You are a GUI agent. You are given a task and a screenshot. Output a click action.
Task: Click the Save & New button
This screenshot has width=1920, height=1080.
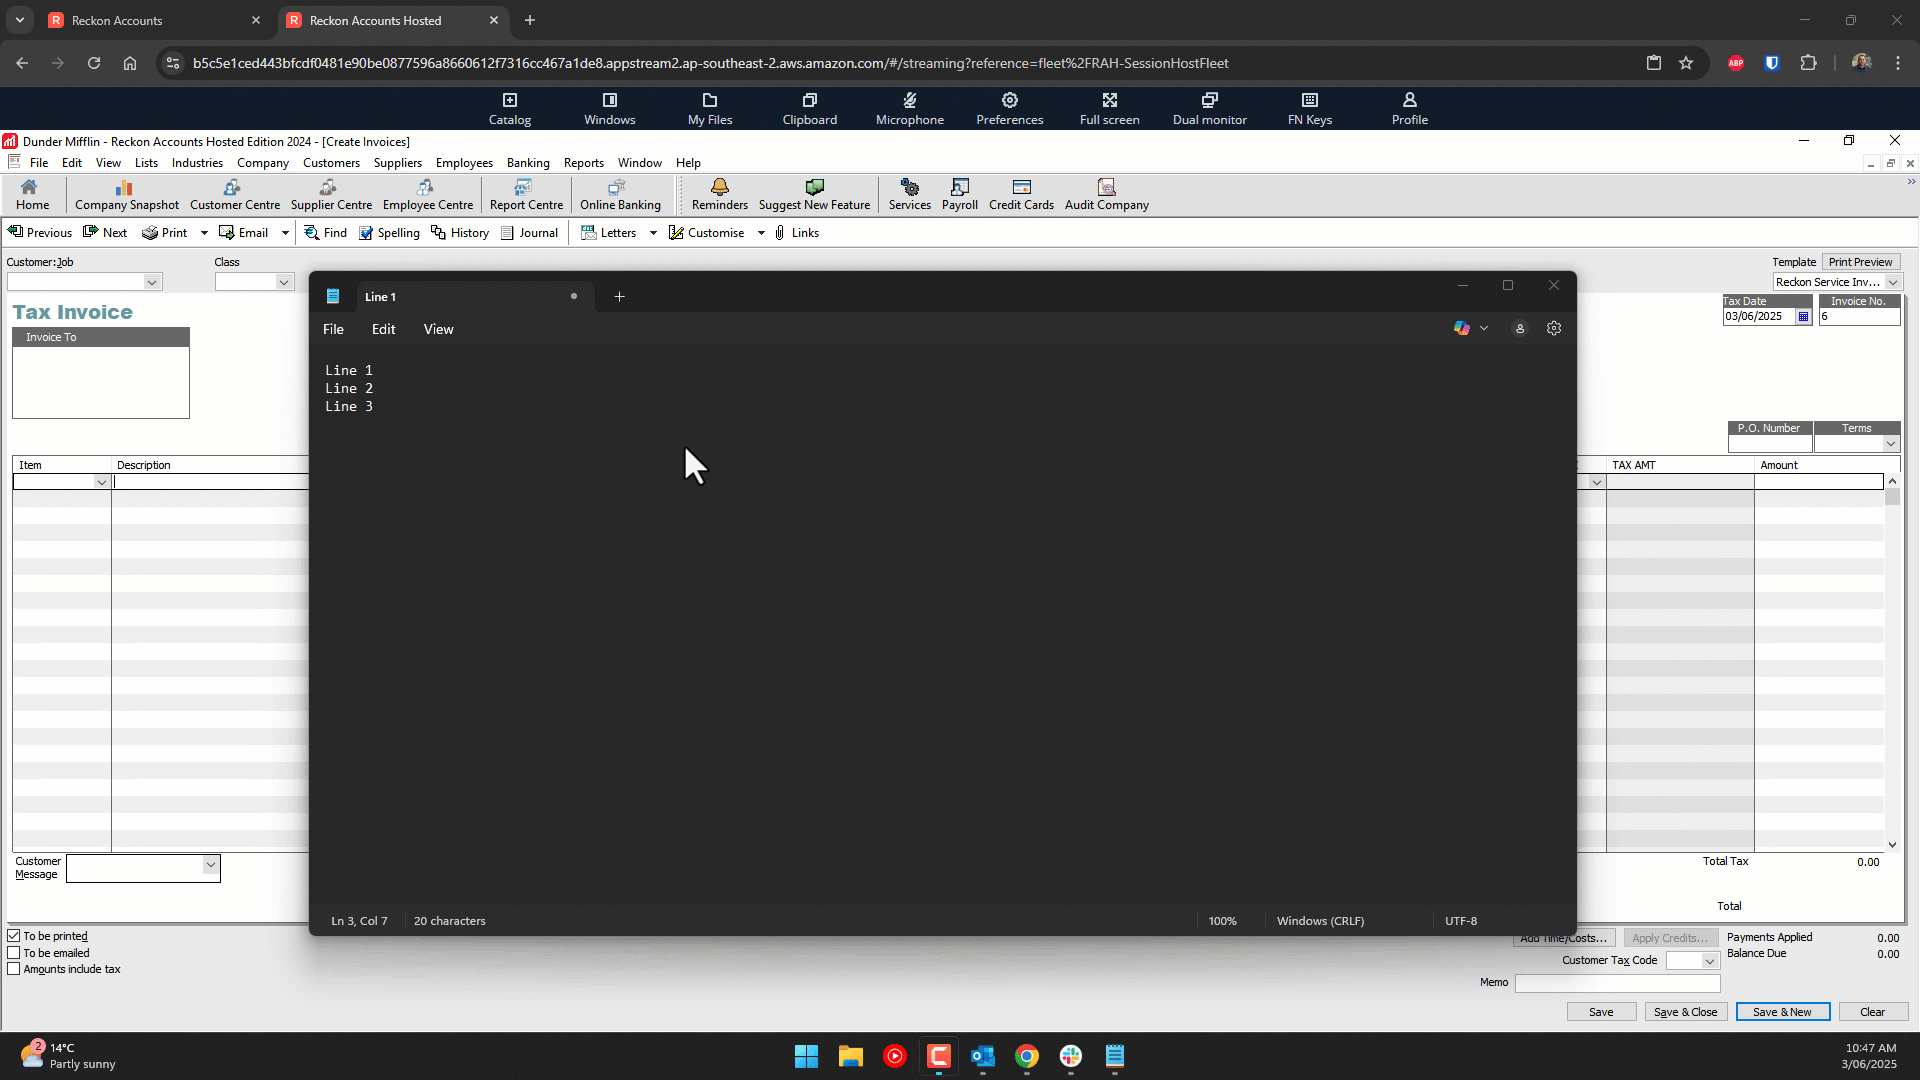[1782, 1012]
